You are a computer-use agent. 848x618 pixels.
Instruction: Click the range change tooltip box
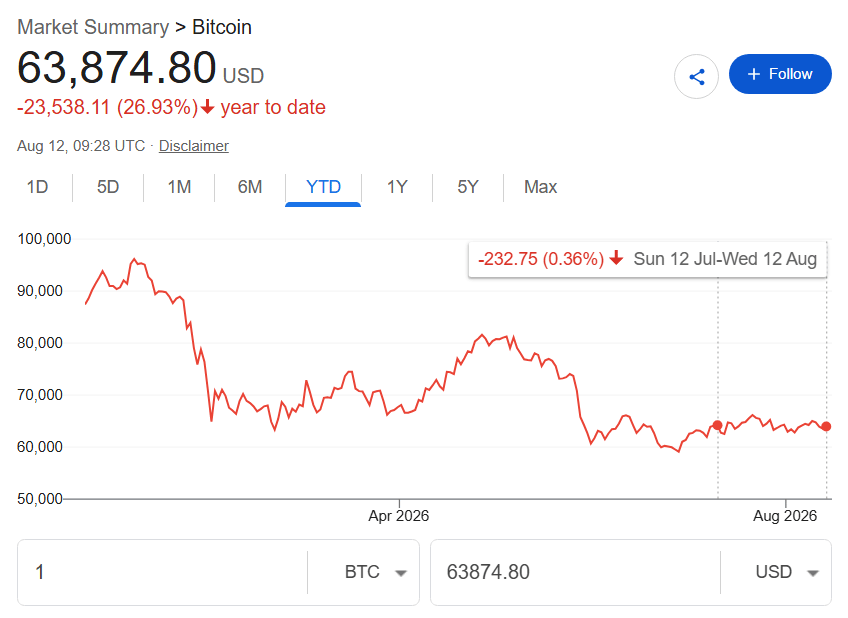click(647, 260)
